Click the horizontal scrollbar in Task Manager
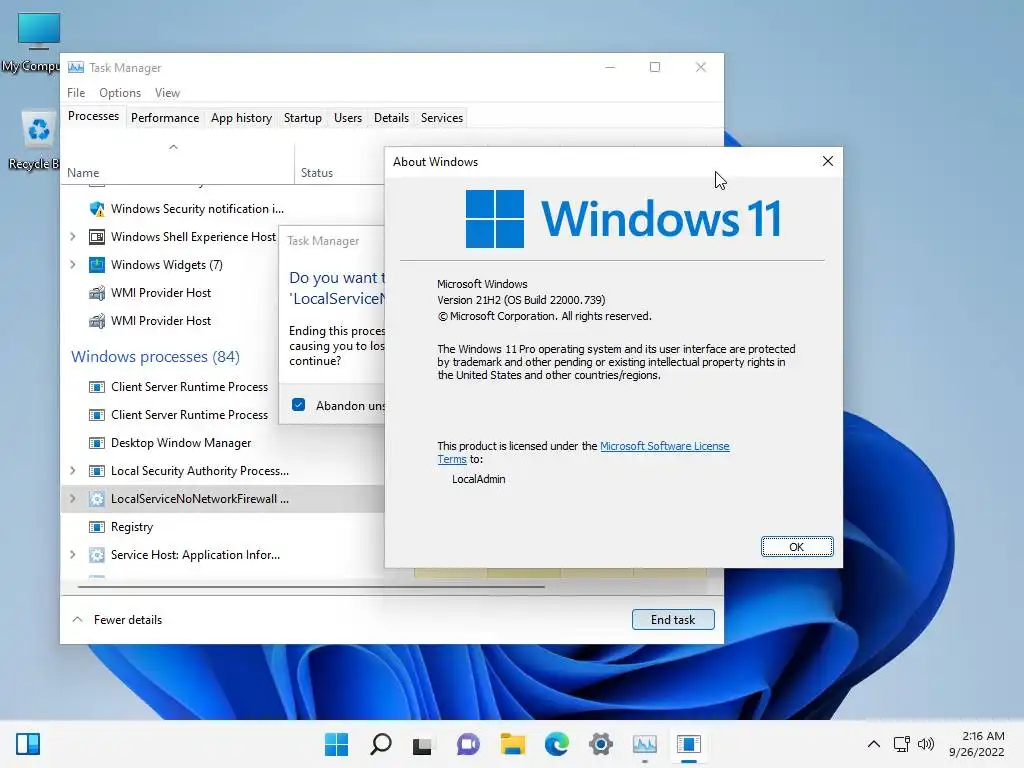Viewport: 1024px width, 768px height. [x=311, y=586]
